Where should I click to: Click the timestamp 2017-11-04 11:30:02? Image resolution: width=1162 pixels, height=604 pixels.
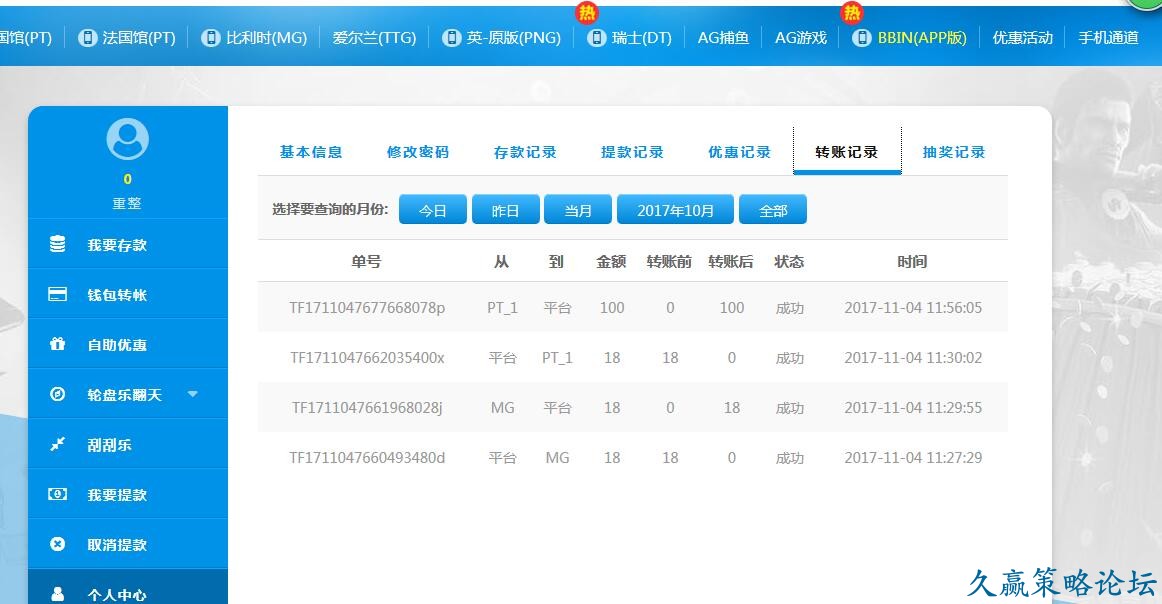[x=913, y=357]
